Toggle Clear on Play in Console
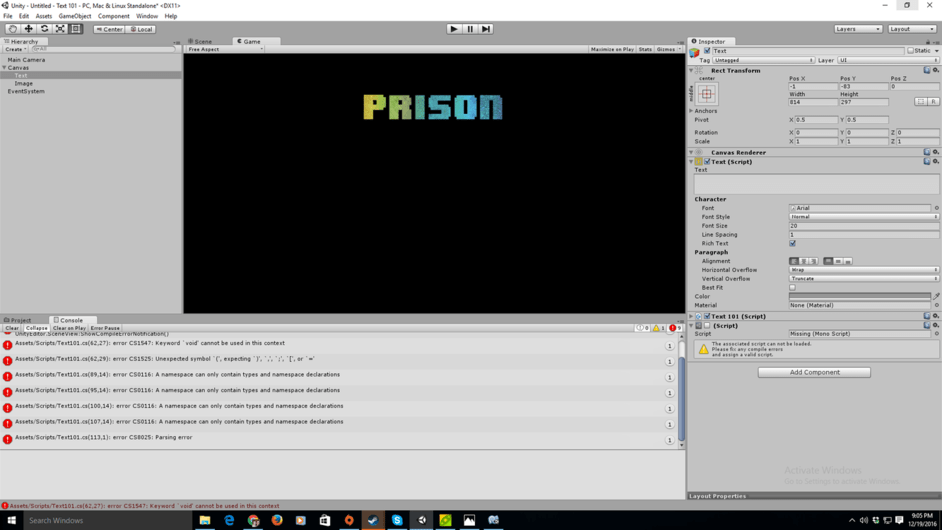This screenshot has width=942, height=530. point(69,328)
